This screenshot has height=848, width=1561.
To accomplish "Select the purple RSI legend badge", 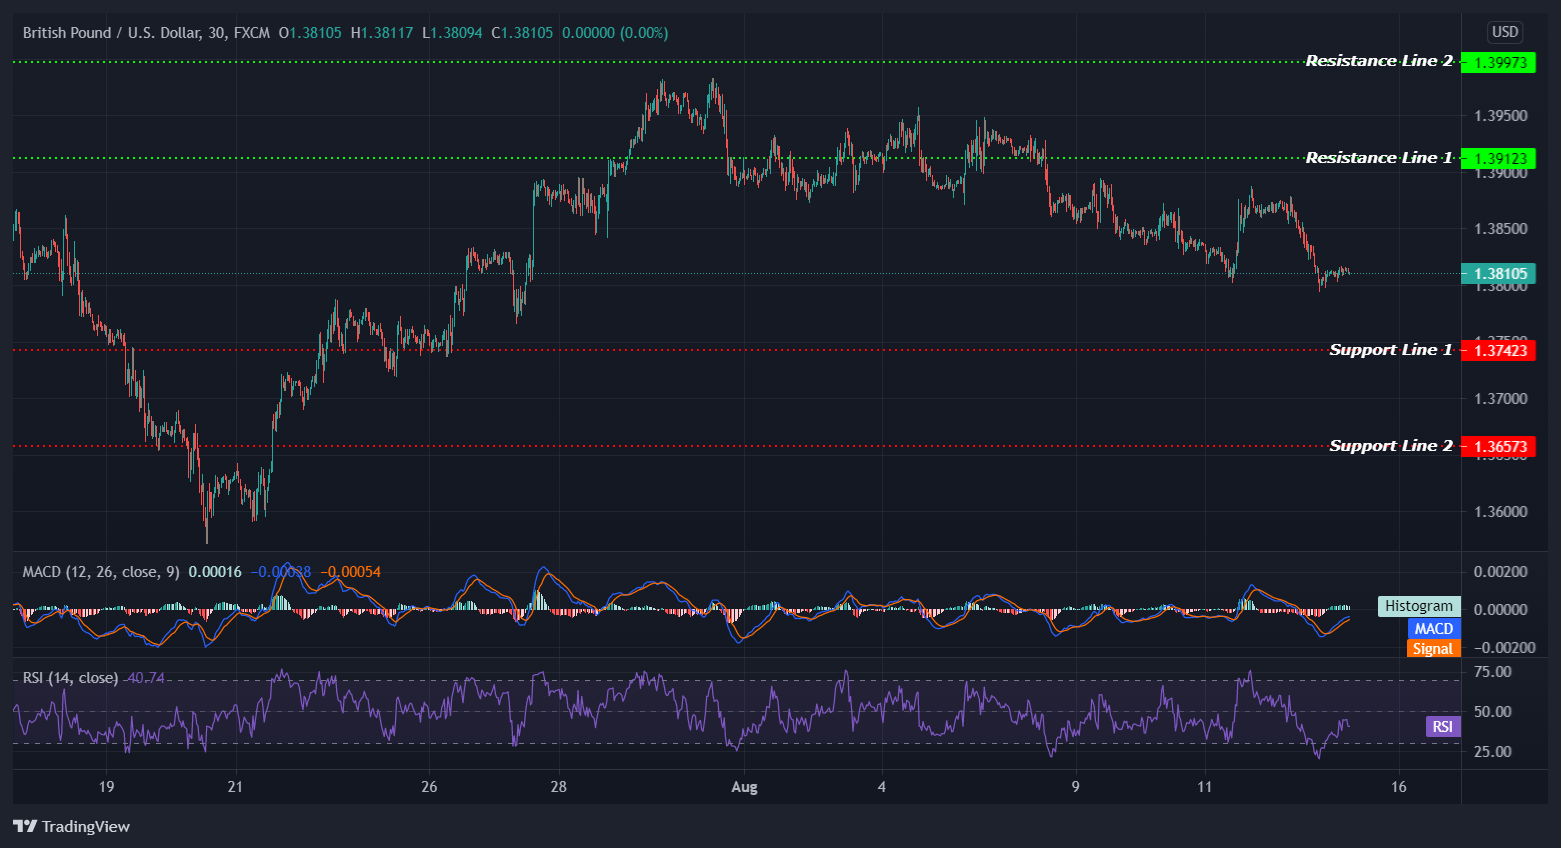I will [x=1442, y=727].
